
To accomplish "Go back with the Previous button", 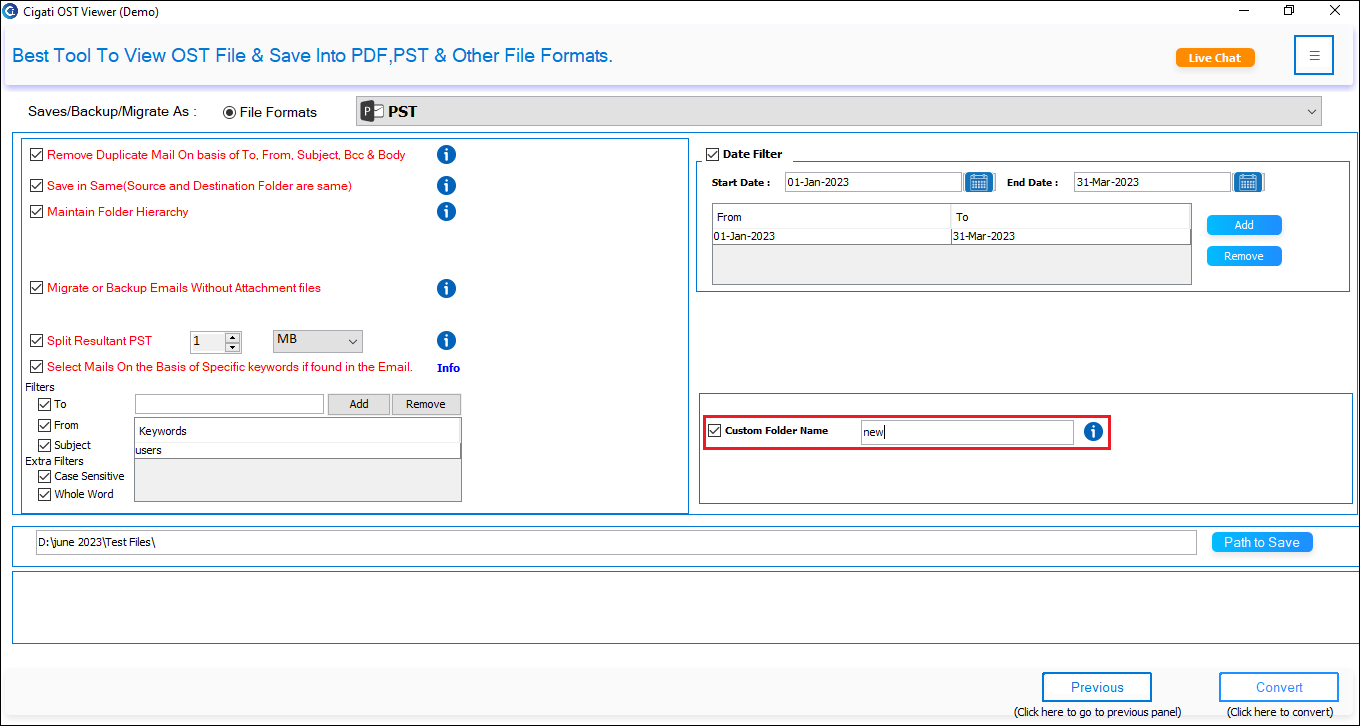I will (x=1097, y=687).
